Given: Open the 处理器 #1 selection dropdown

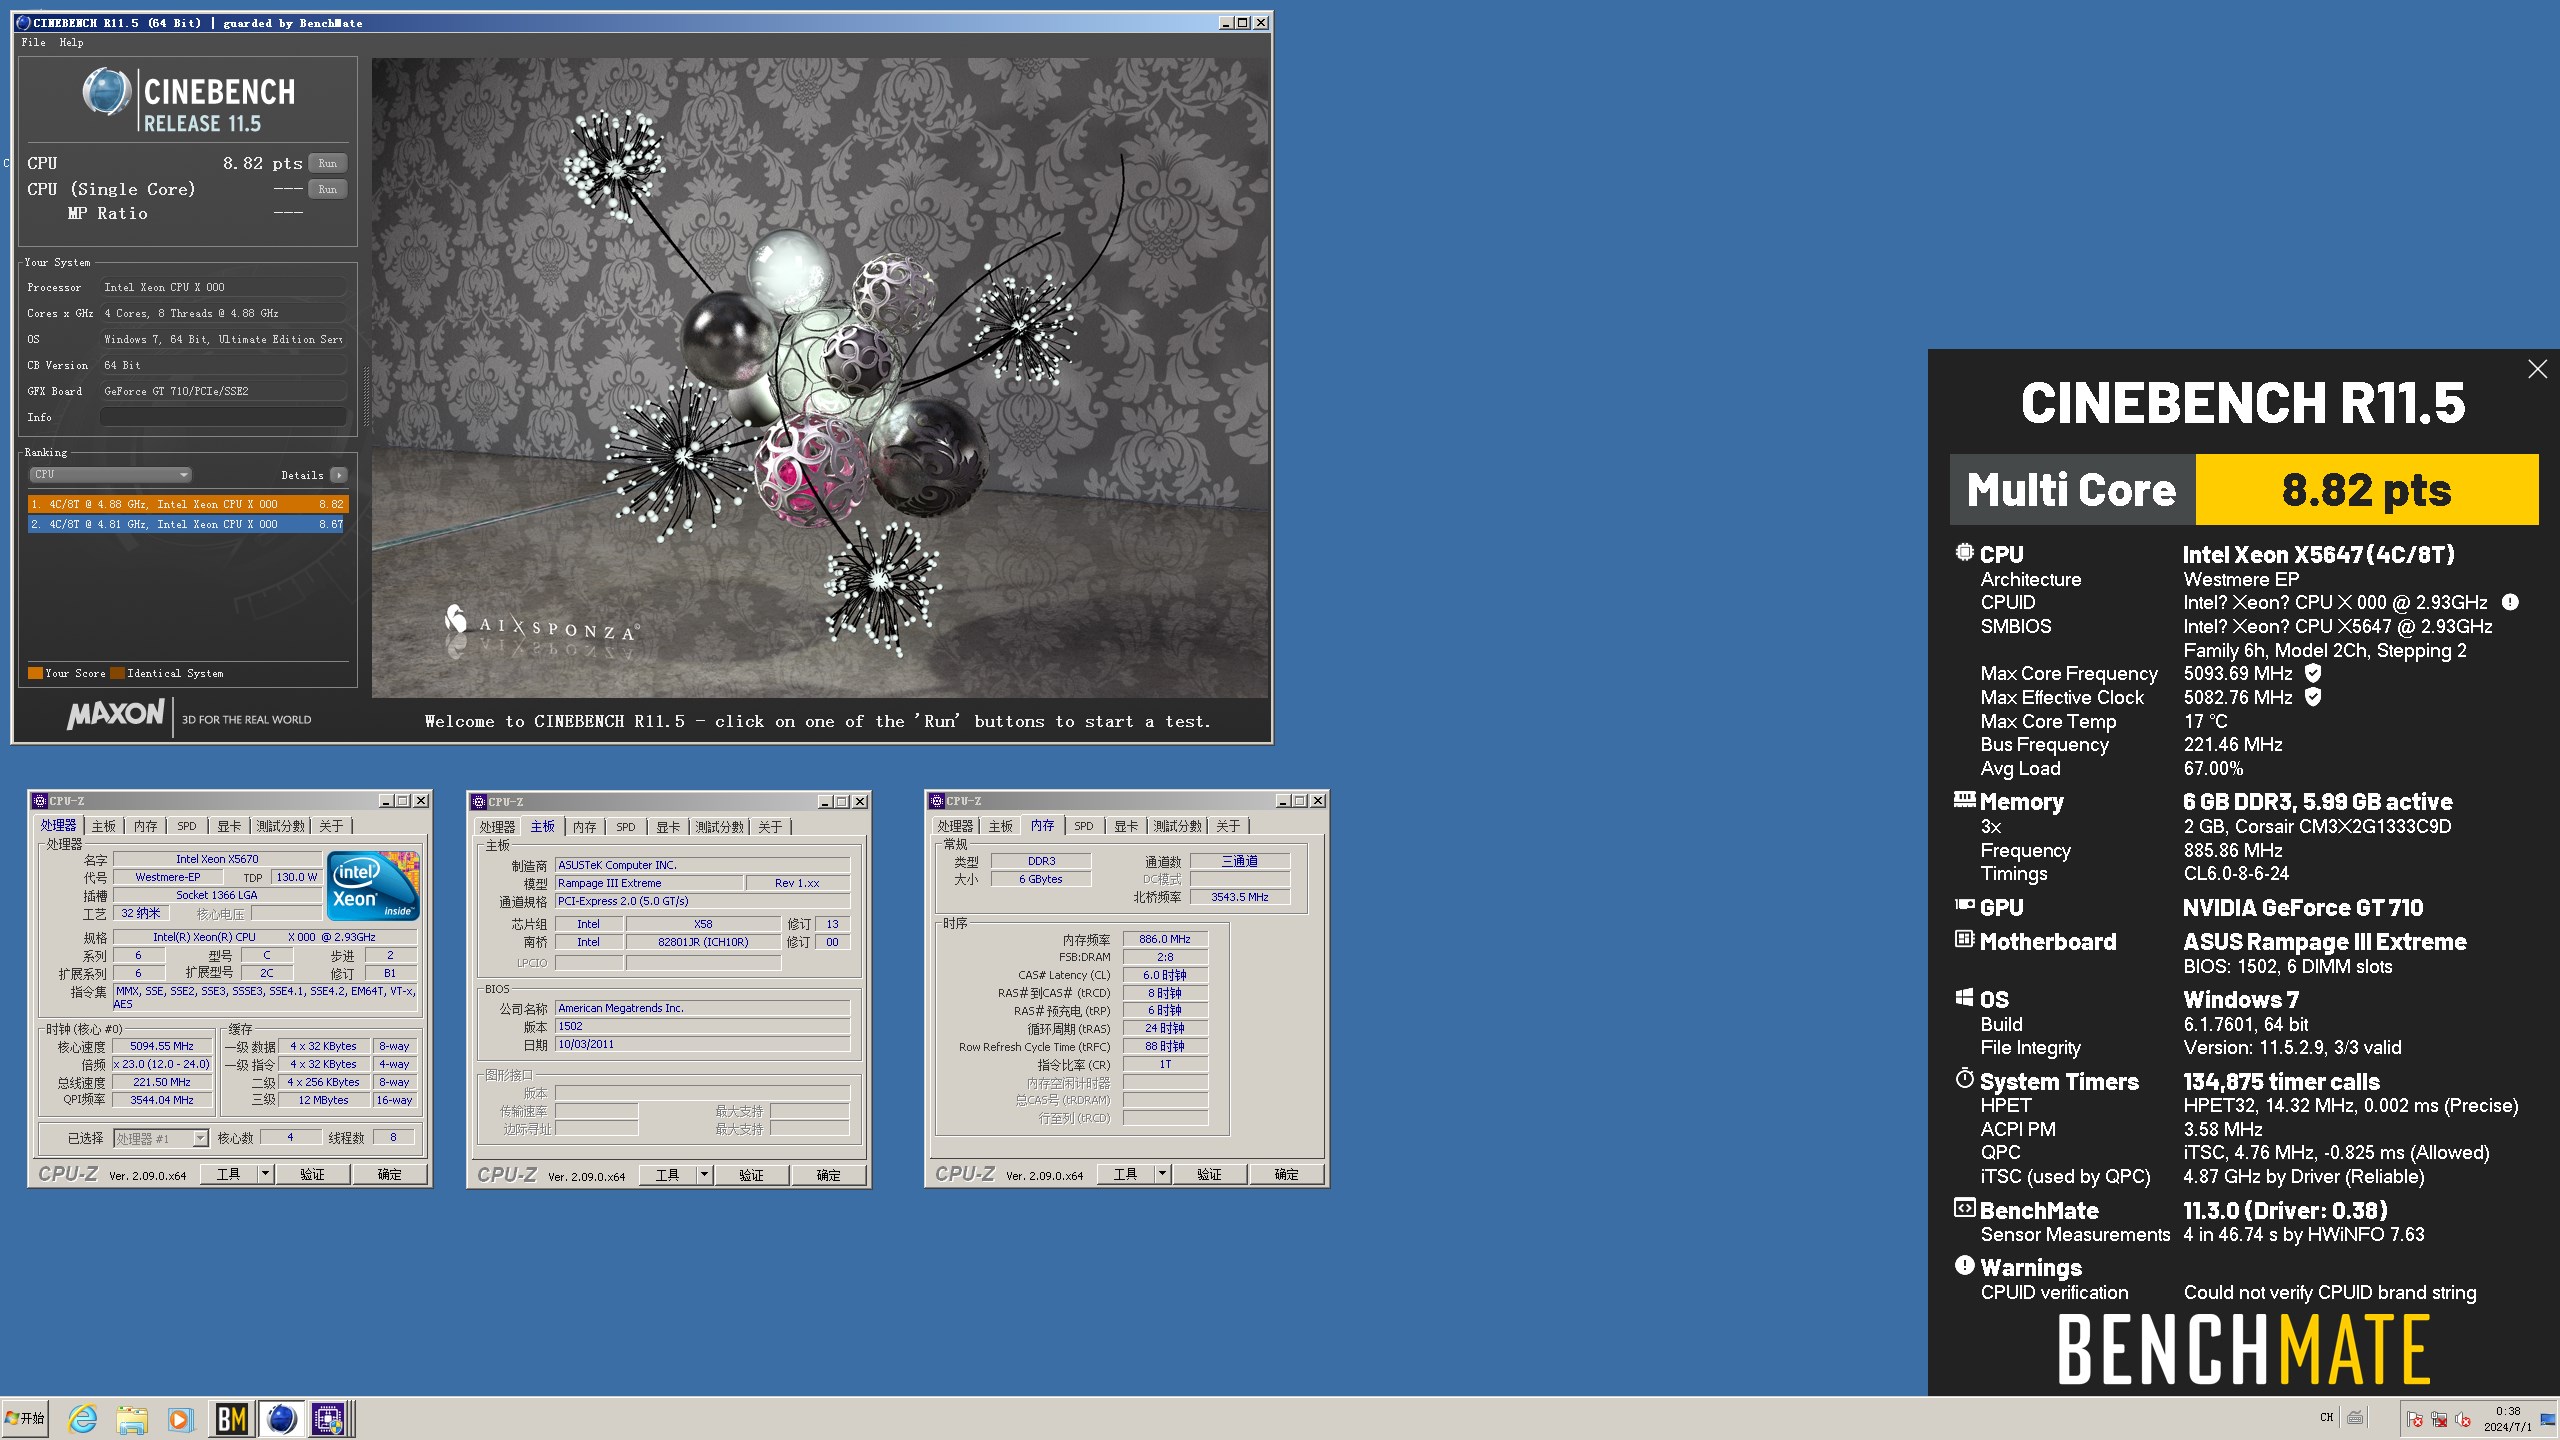Looking at the screenshot, I should pyautogui.click(x=161, y=1138).
